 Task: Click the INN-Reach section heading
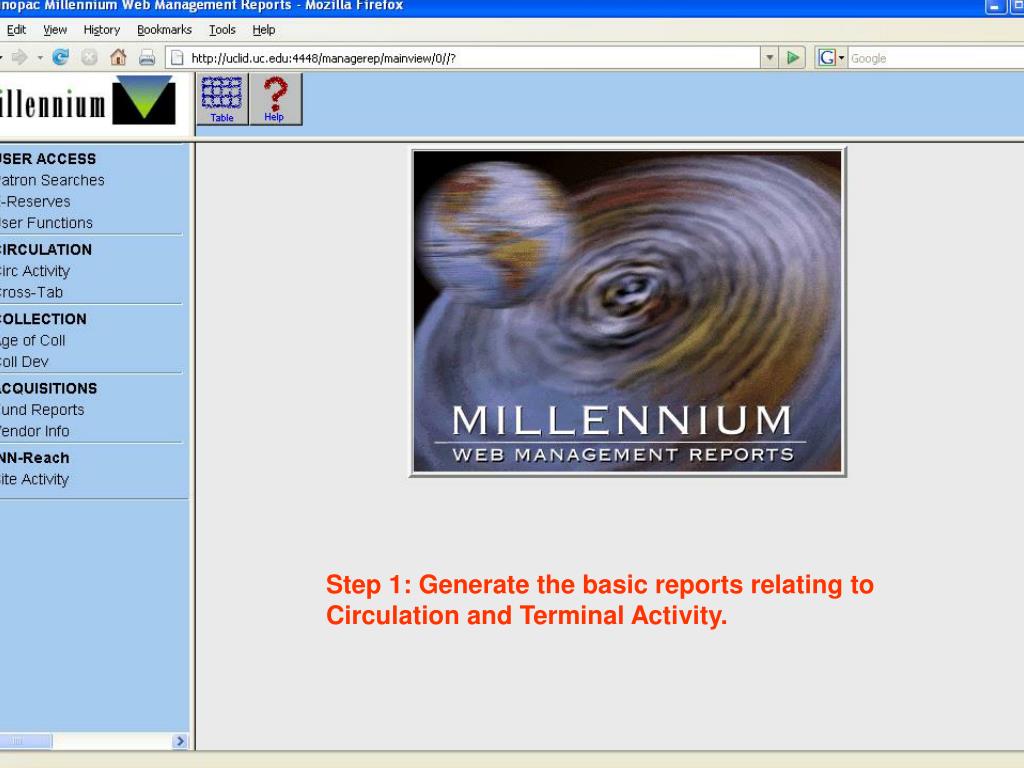click(35, 458)
